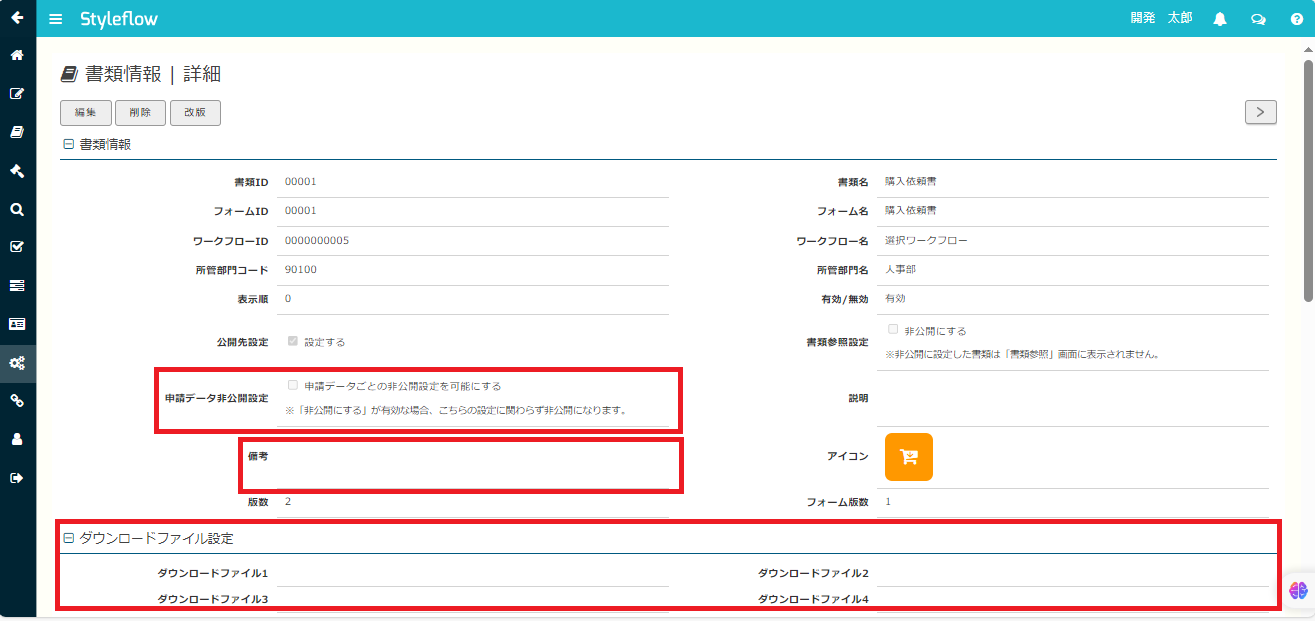Click the ダウンロードファイル3 label
The height and width of the screenshot is (621, 1315).
click(213, 599)
